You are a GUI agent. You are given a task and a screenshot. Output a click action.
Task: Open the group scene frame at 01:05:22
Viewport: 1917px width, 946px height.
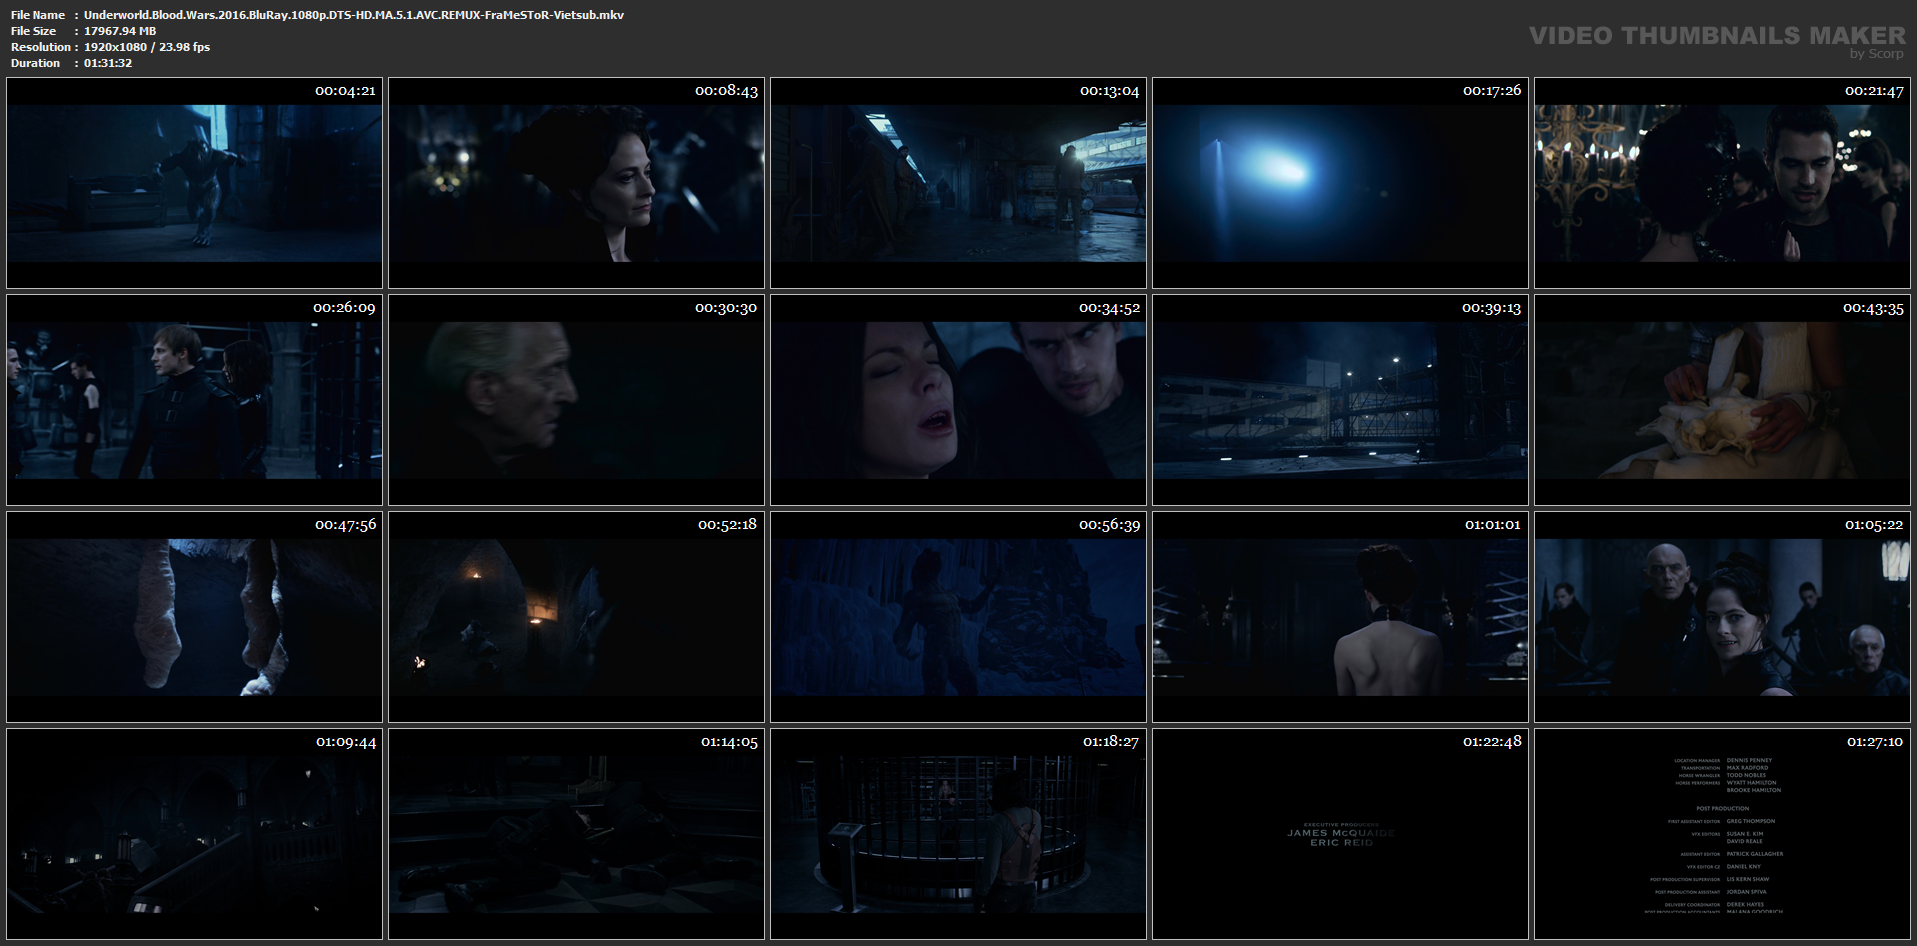pyautogui.click(x=1722, y=617)
